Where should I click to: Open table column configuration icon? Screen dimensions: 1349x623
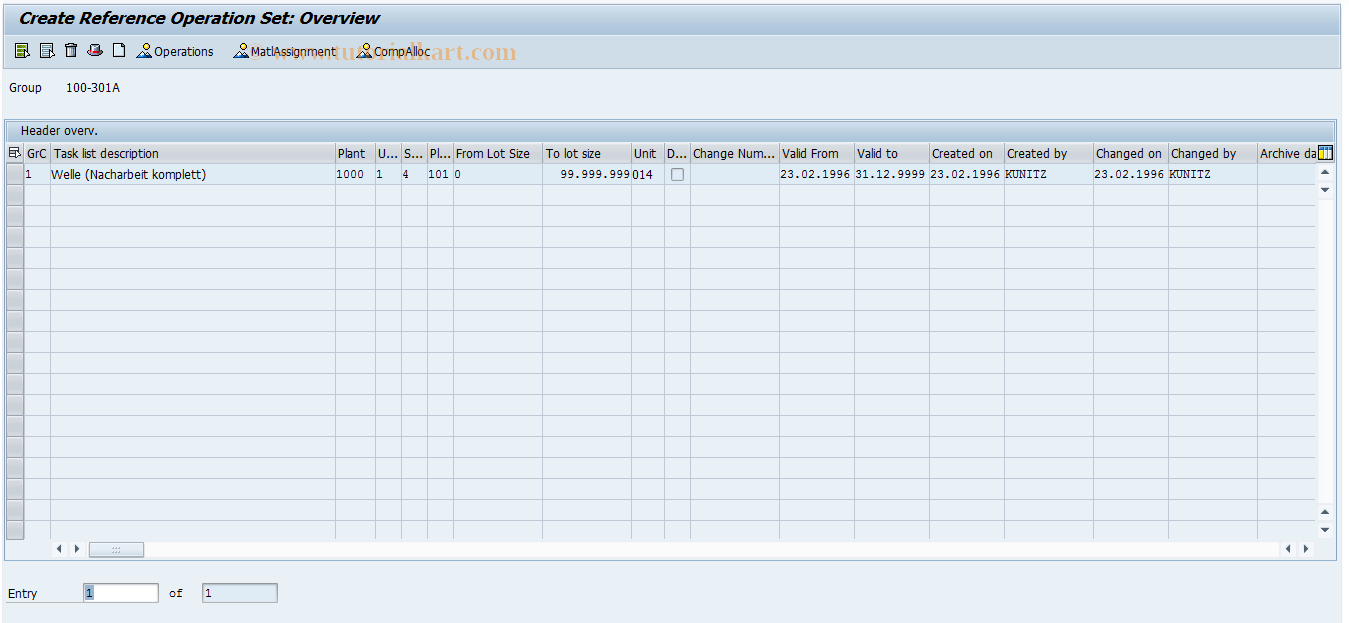(x=1326, y=153)
